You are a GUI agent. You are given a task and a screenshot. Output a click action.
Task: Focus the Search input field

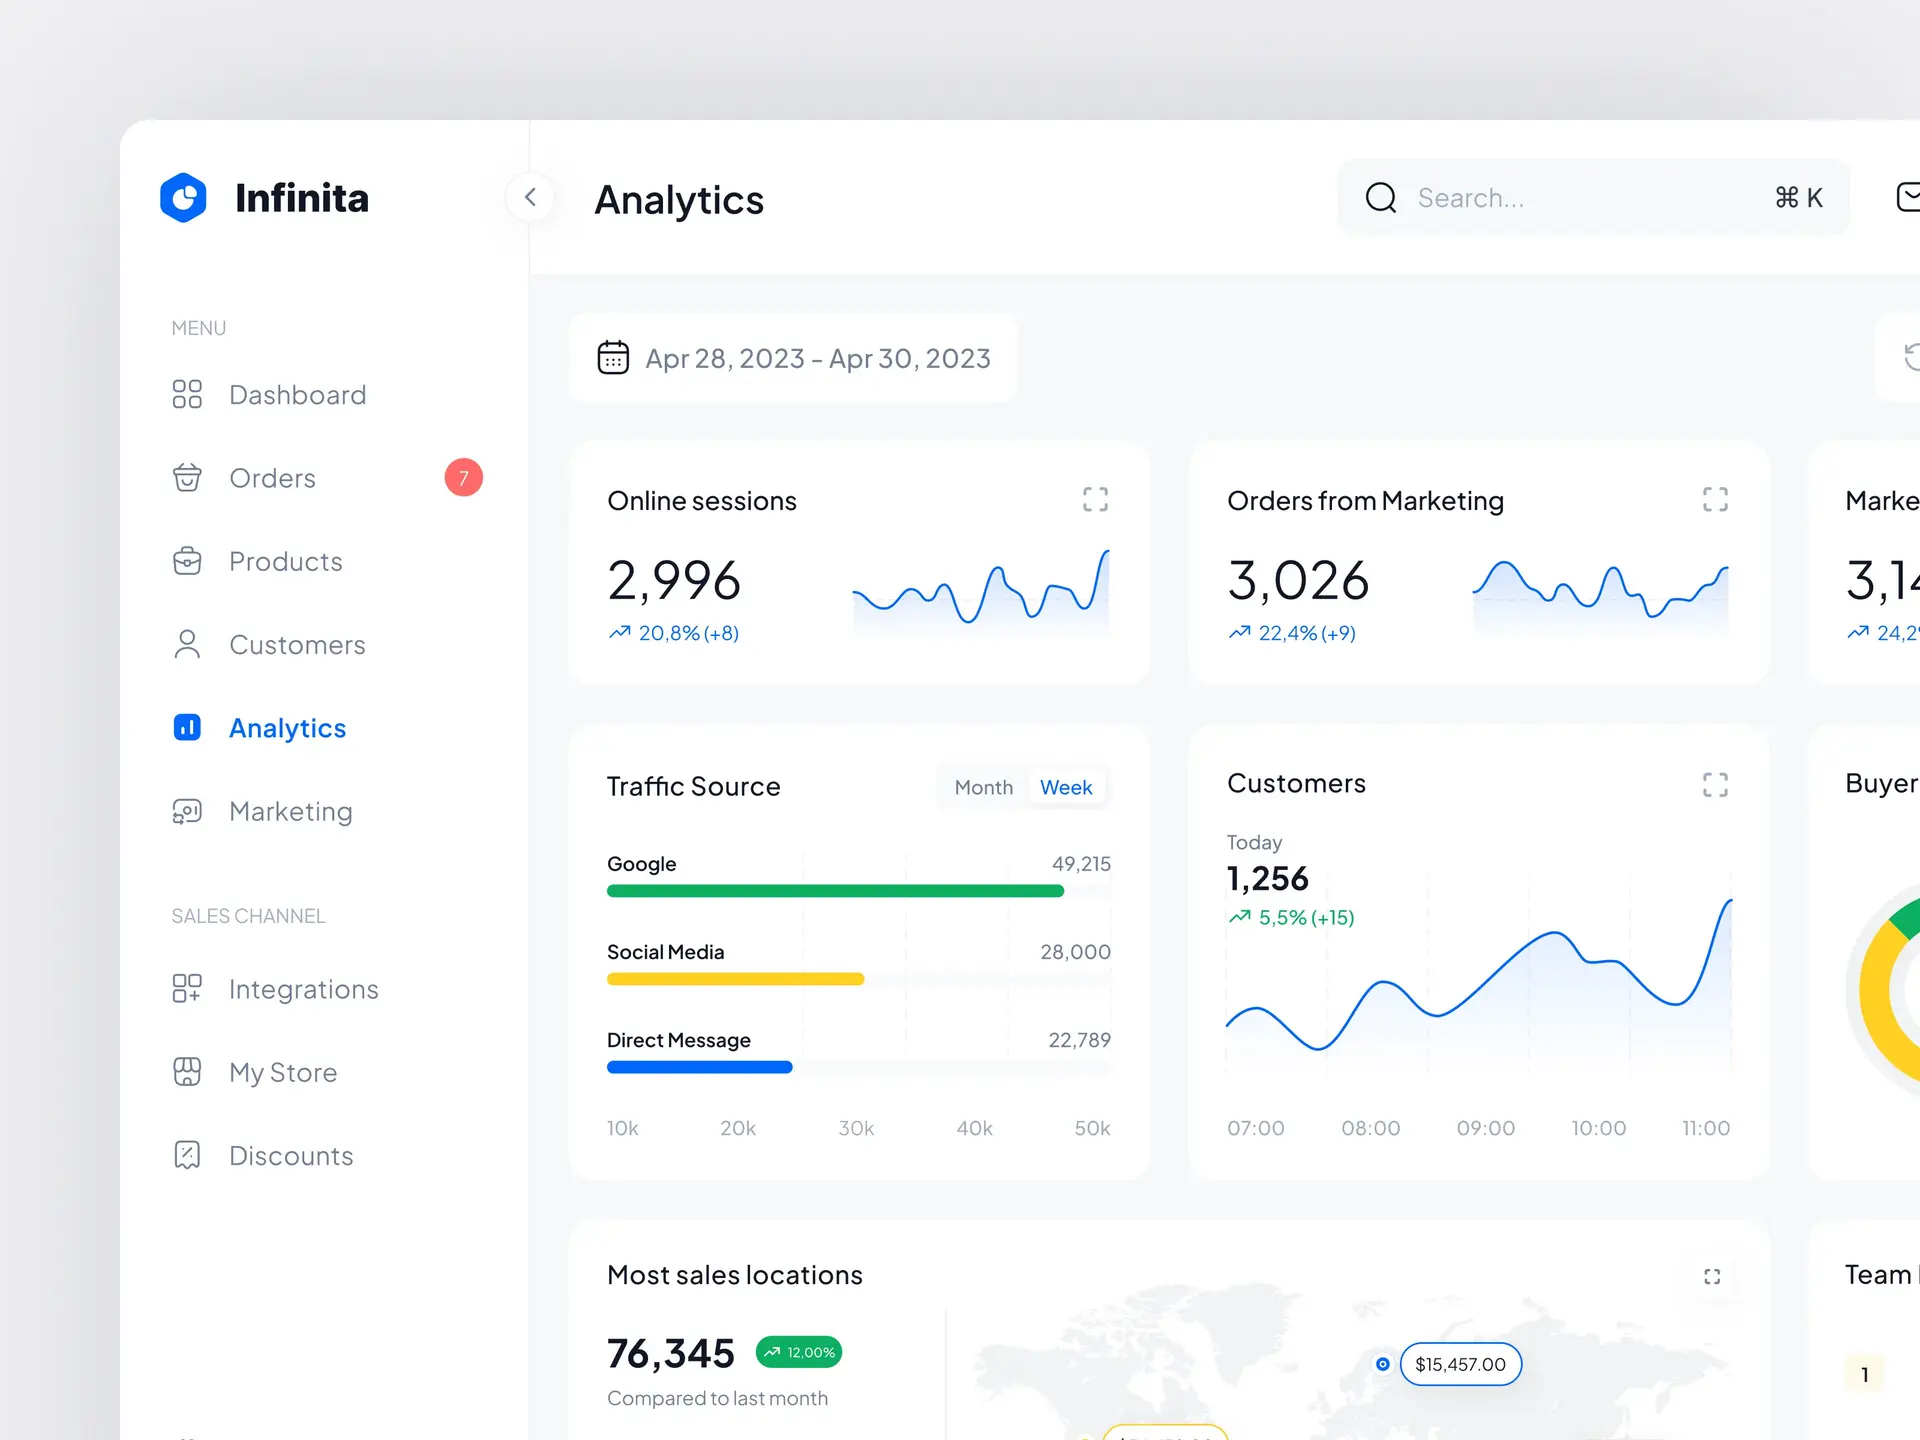pos(1594,197)
